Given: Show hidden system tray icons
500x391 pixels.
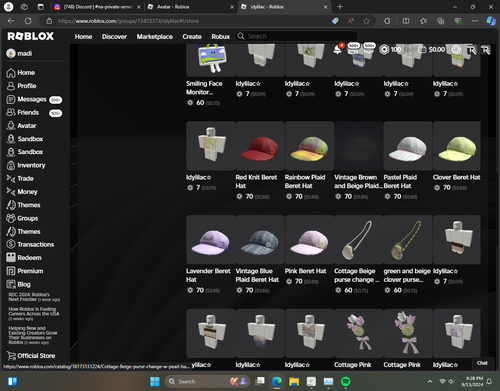Looking at the screenshot, I should (x=430, y=381).
